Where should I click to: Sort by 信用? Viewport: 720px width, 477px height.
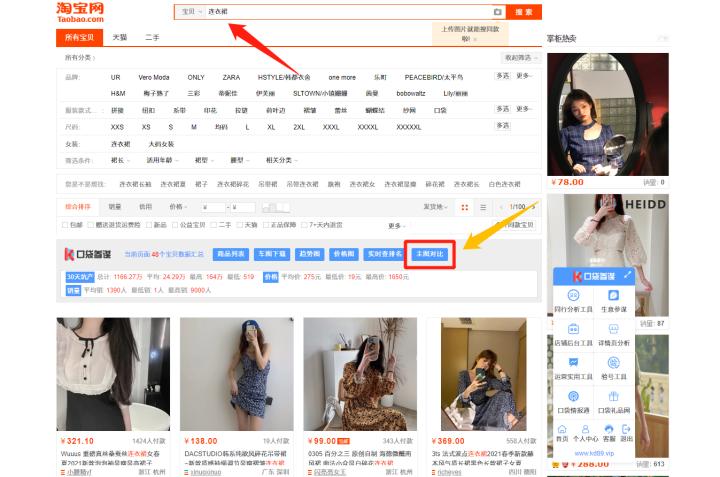click(146, 207)
